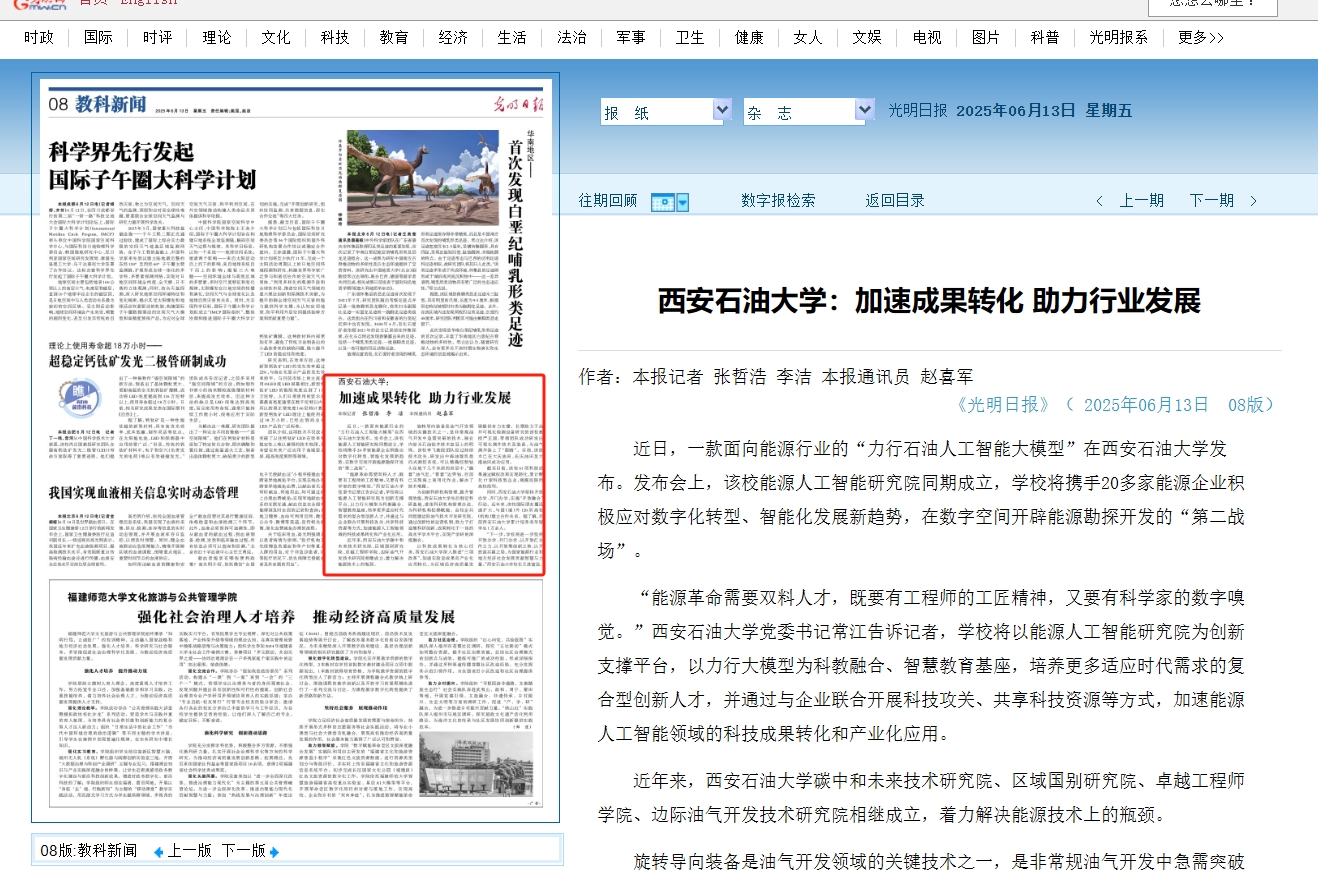Image resolution: width=1318 pixels, height=877 pixels.
Task: Open the 杂志 dropdown arrow
Action: [865, 110]
